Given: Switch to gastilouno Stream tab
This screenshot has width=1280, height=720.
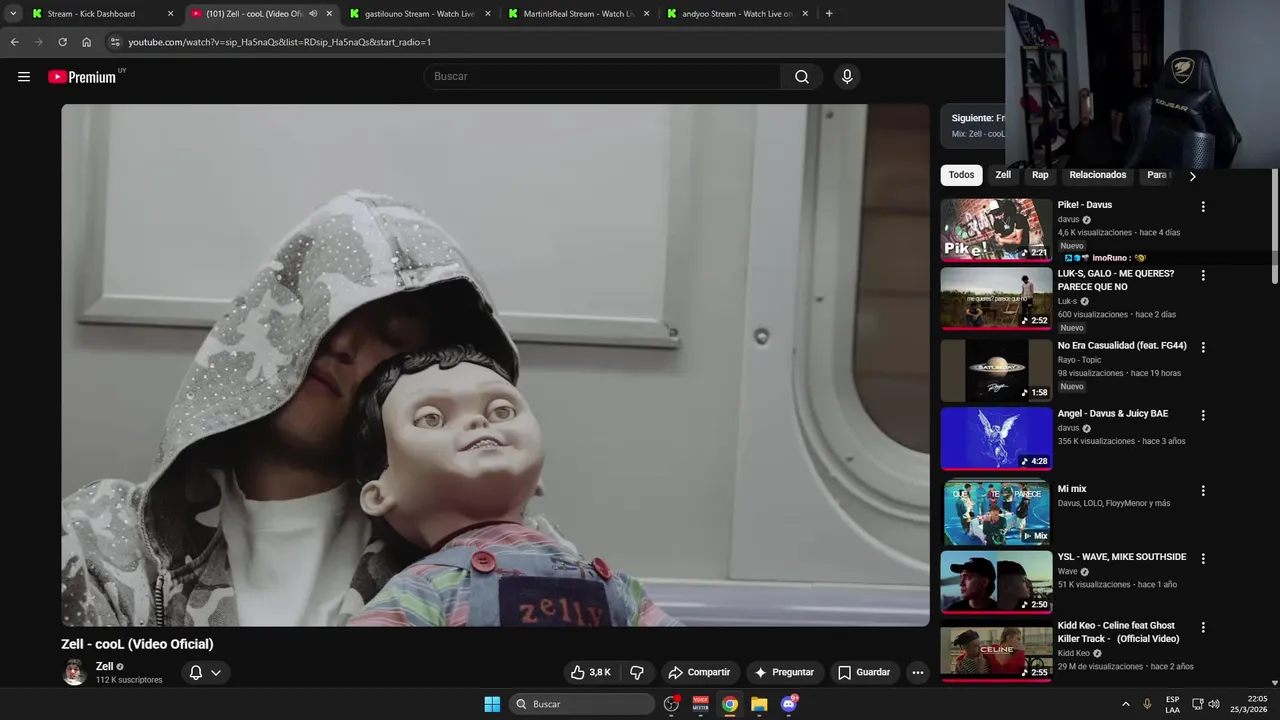Looking at the screenshot, I should click(x=419, y=14).
